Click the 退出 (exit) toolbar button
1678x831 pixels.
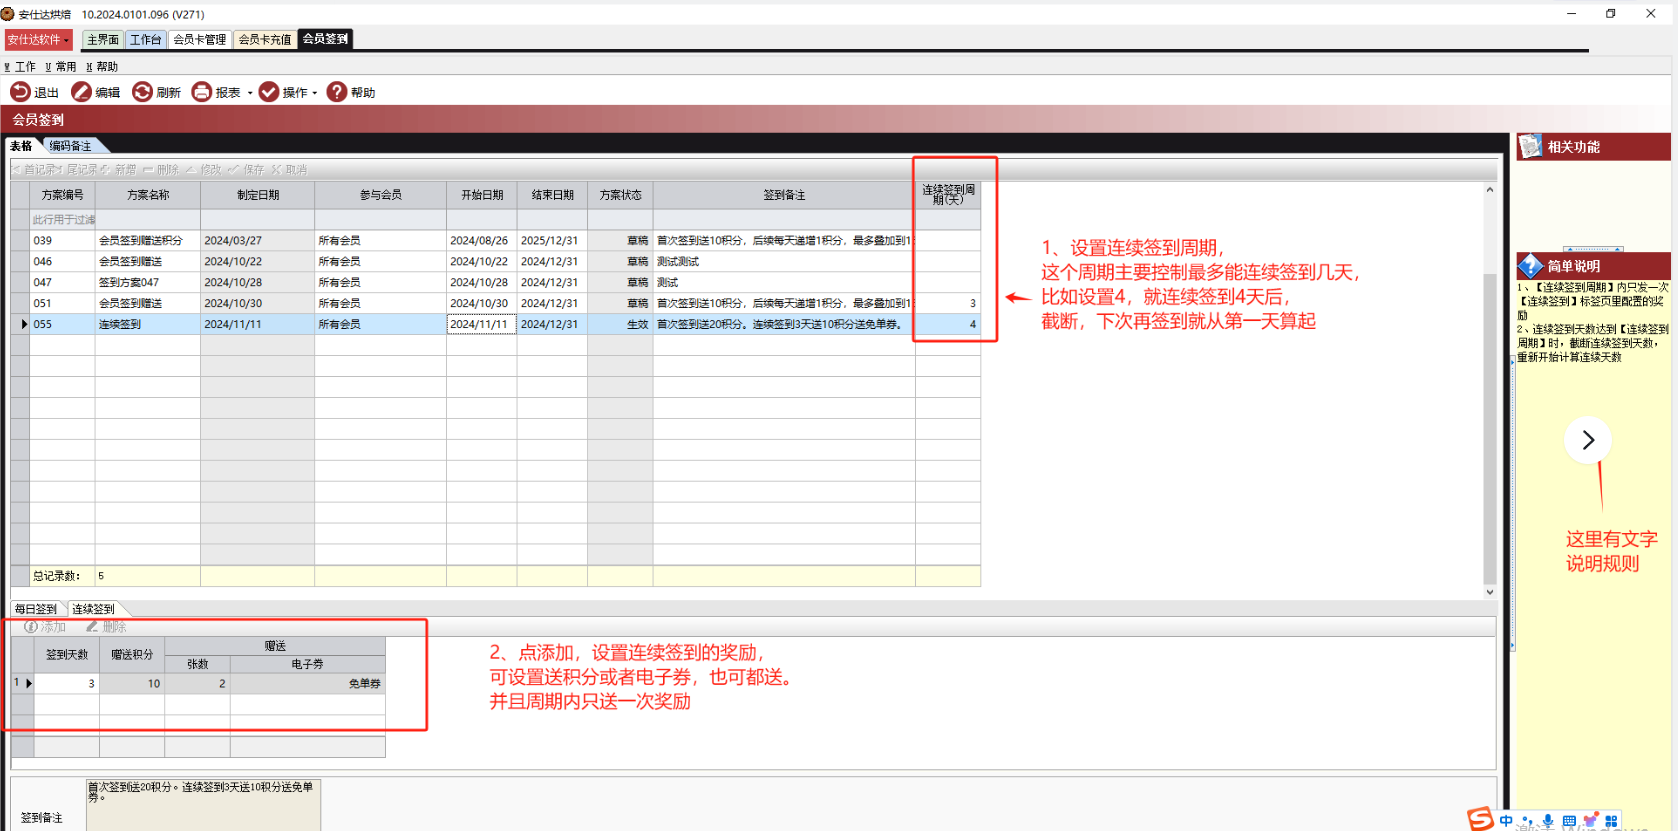coord(34,92)
